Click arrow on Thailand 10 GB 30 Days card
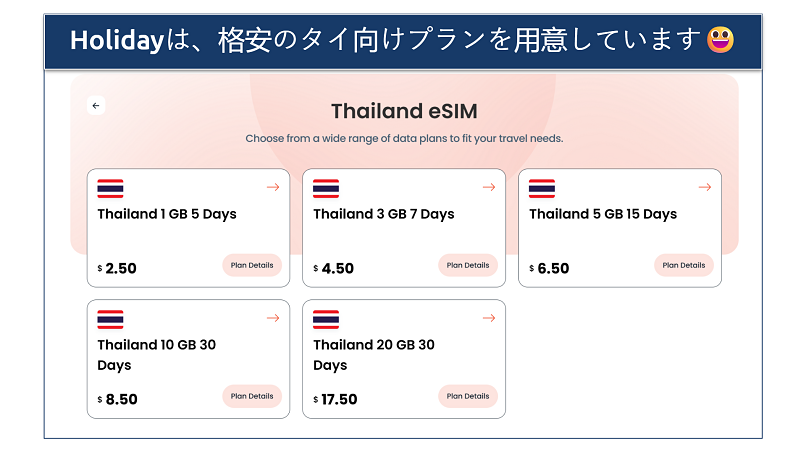 click(273, 318)
